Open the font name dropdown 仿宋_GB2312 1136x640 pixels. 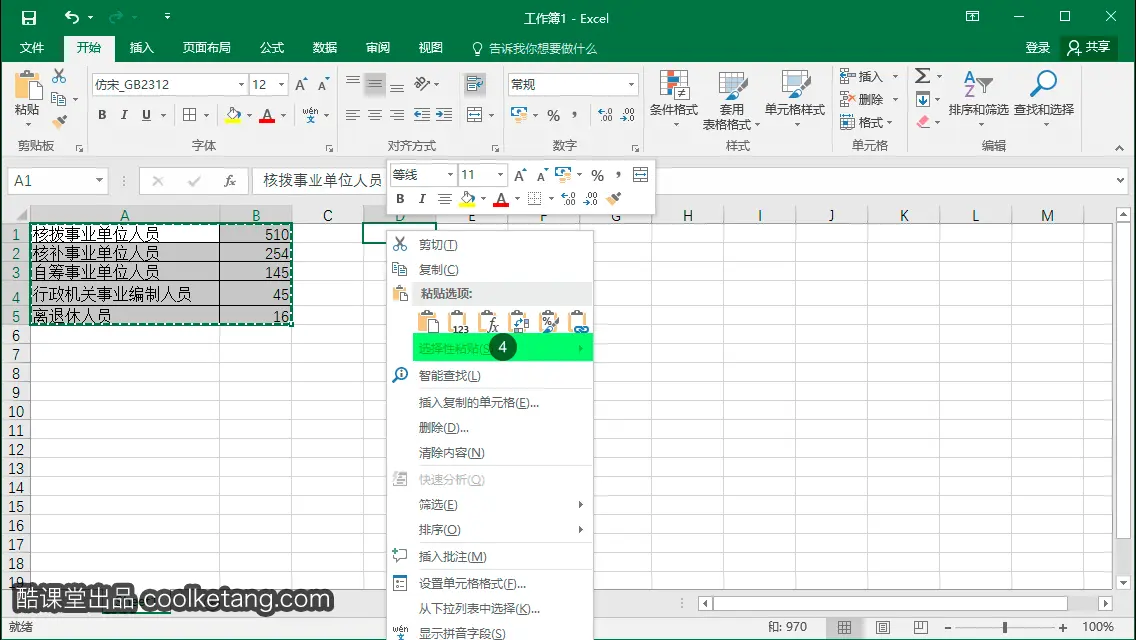pyautogui.click(x=241, y=85)
